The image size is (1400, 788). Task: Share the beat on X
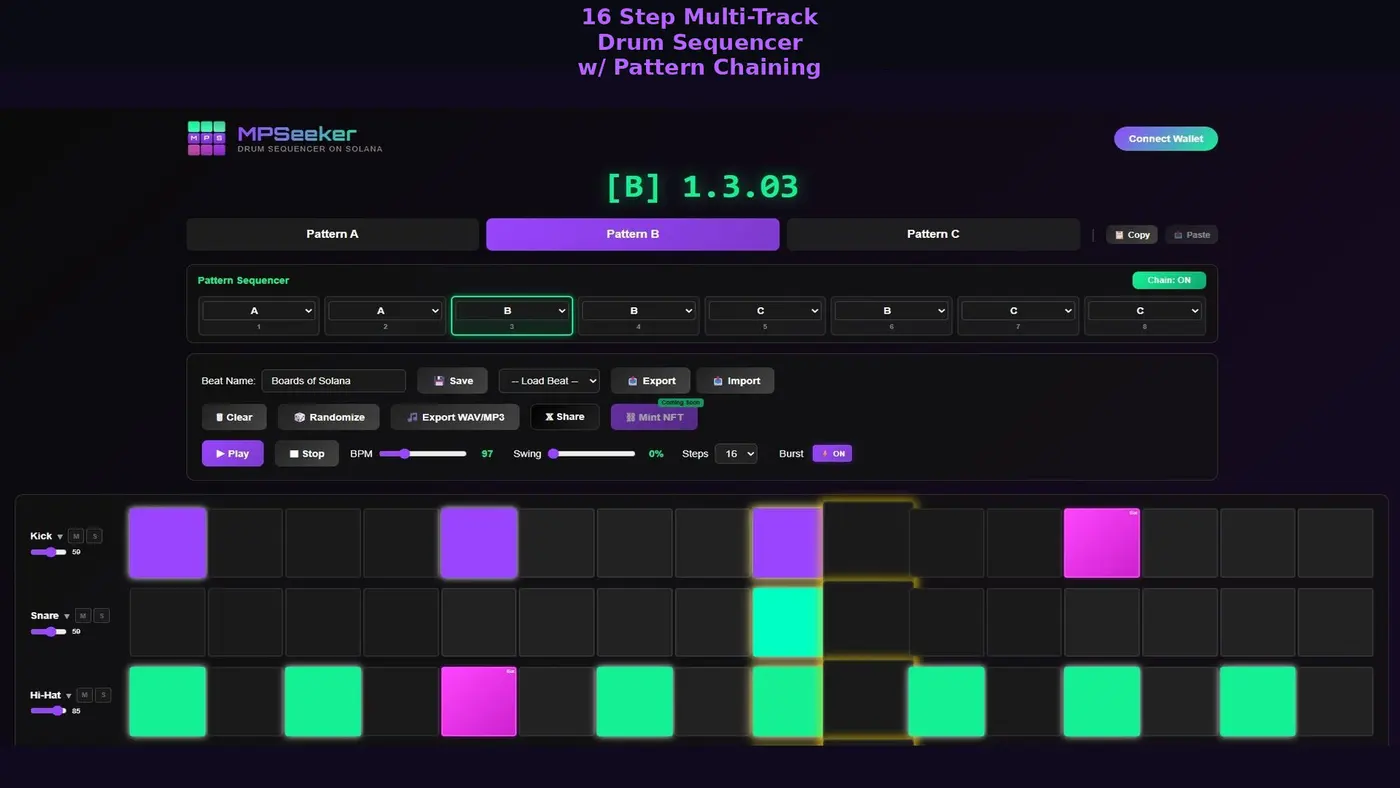click(x=565, y=417)
